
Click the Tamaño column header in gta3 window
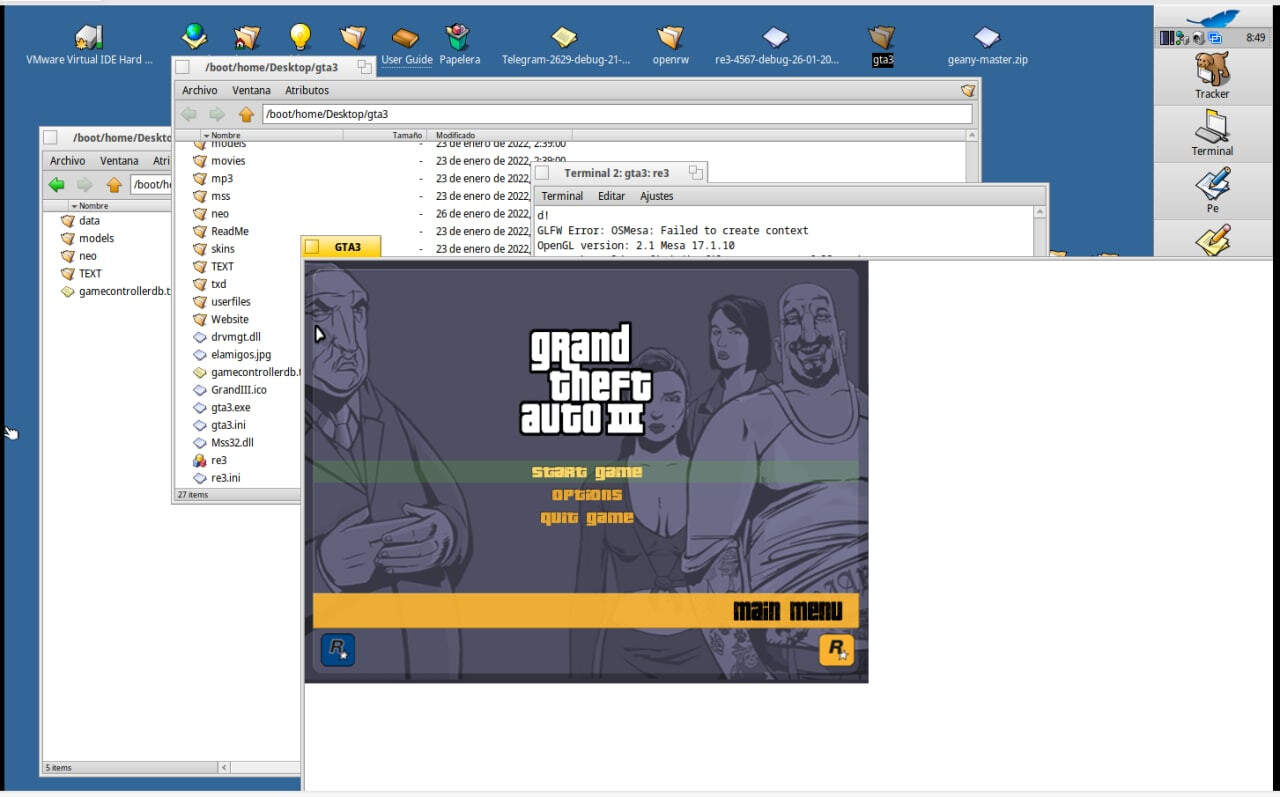[385, 135]
